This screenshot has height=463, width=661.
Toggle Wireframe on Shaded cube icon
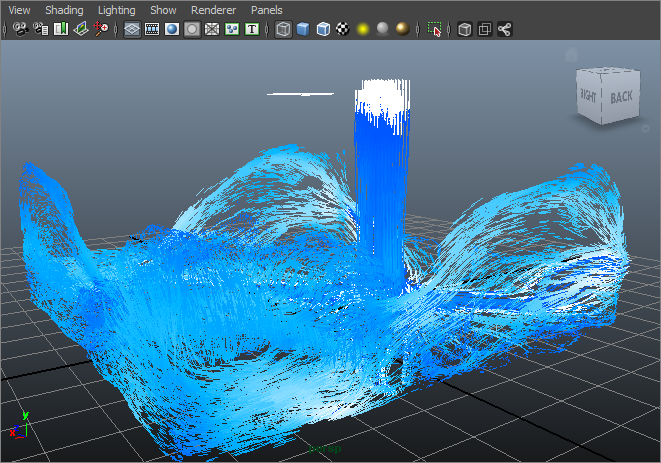click(x=323, y=29)
